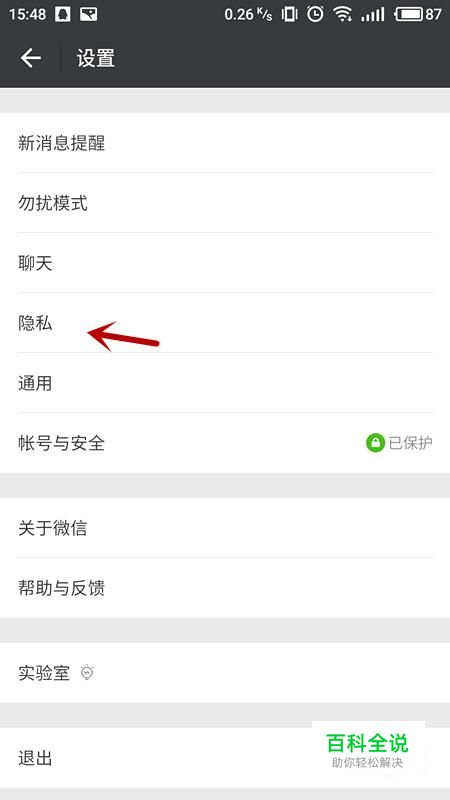Tap the vibrate mode status icon
This screenshot has height=800, width=450.
coord(289,14)
